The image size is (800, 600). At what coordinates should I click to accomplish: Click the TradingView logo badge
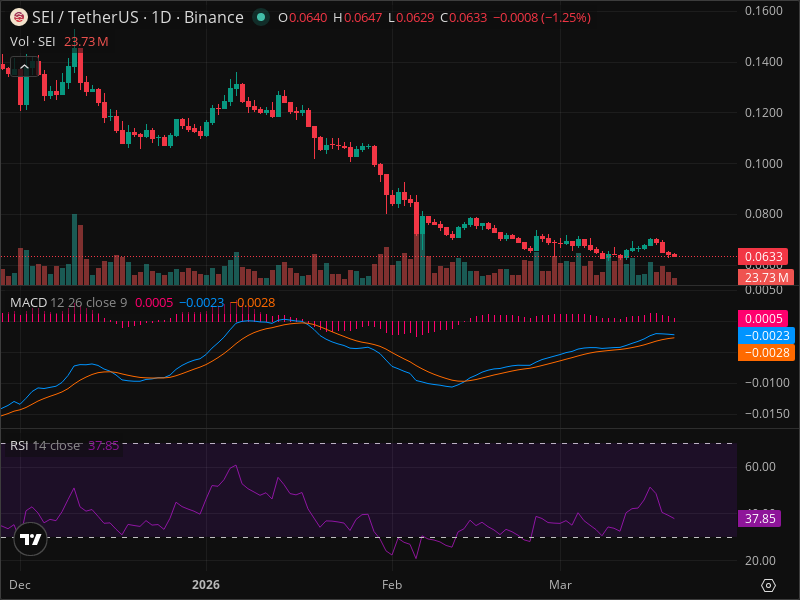click(31, 539)
